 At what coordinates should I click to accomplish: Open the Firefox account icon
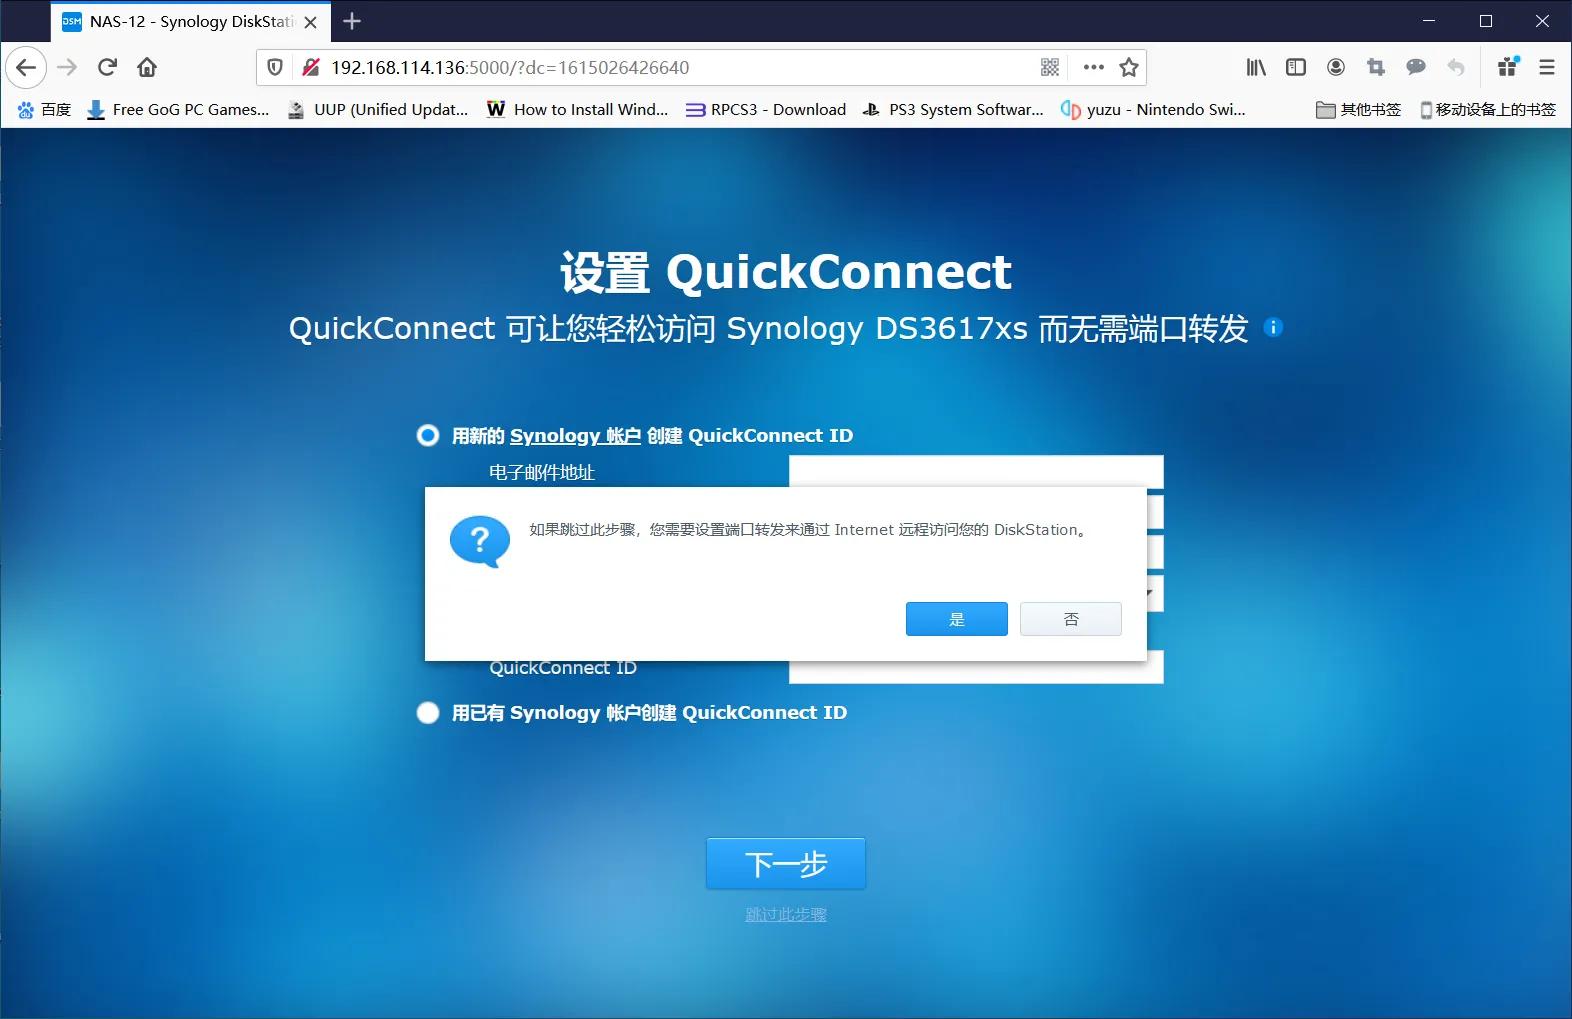(1336, 67)
